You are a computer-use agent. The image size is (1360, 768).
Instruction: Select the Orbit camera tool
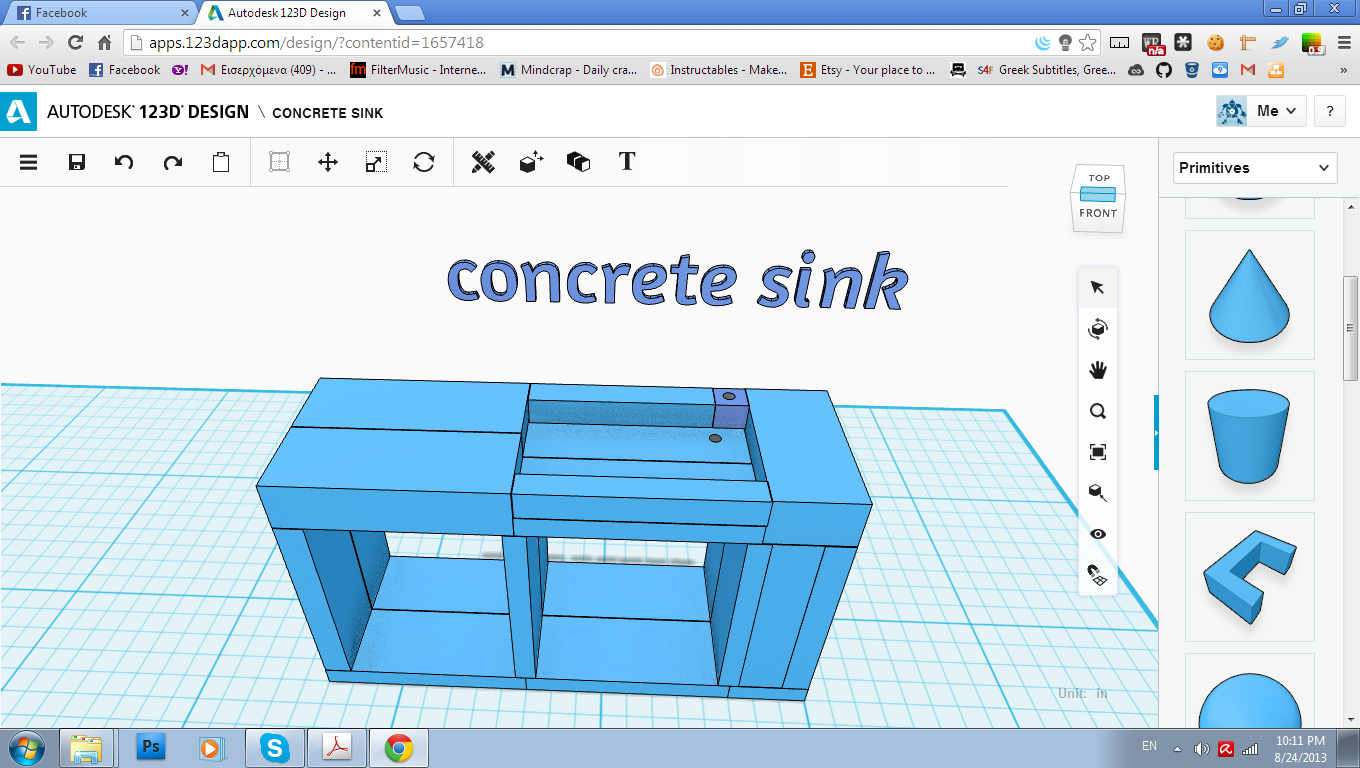tap(1098, 328)
